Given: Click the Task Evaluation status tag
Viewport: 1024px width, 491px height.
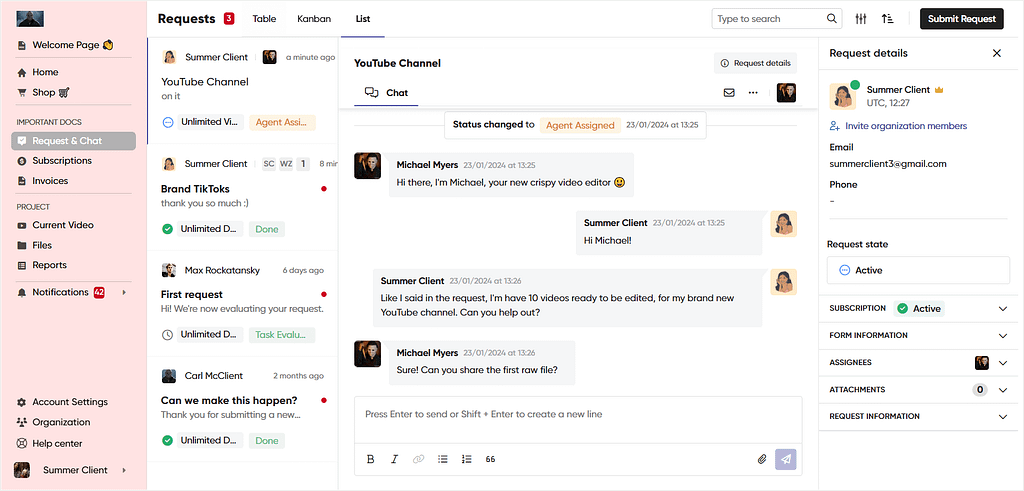Looking at the screenshot, I should tap(281, 335).
